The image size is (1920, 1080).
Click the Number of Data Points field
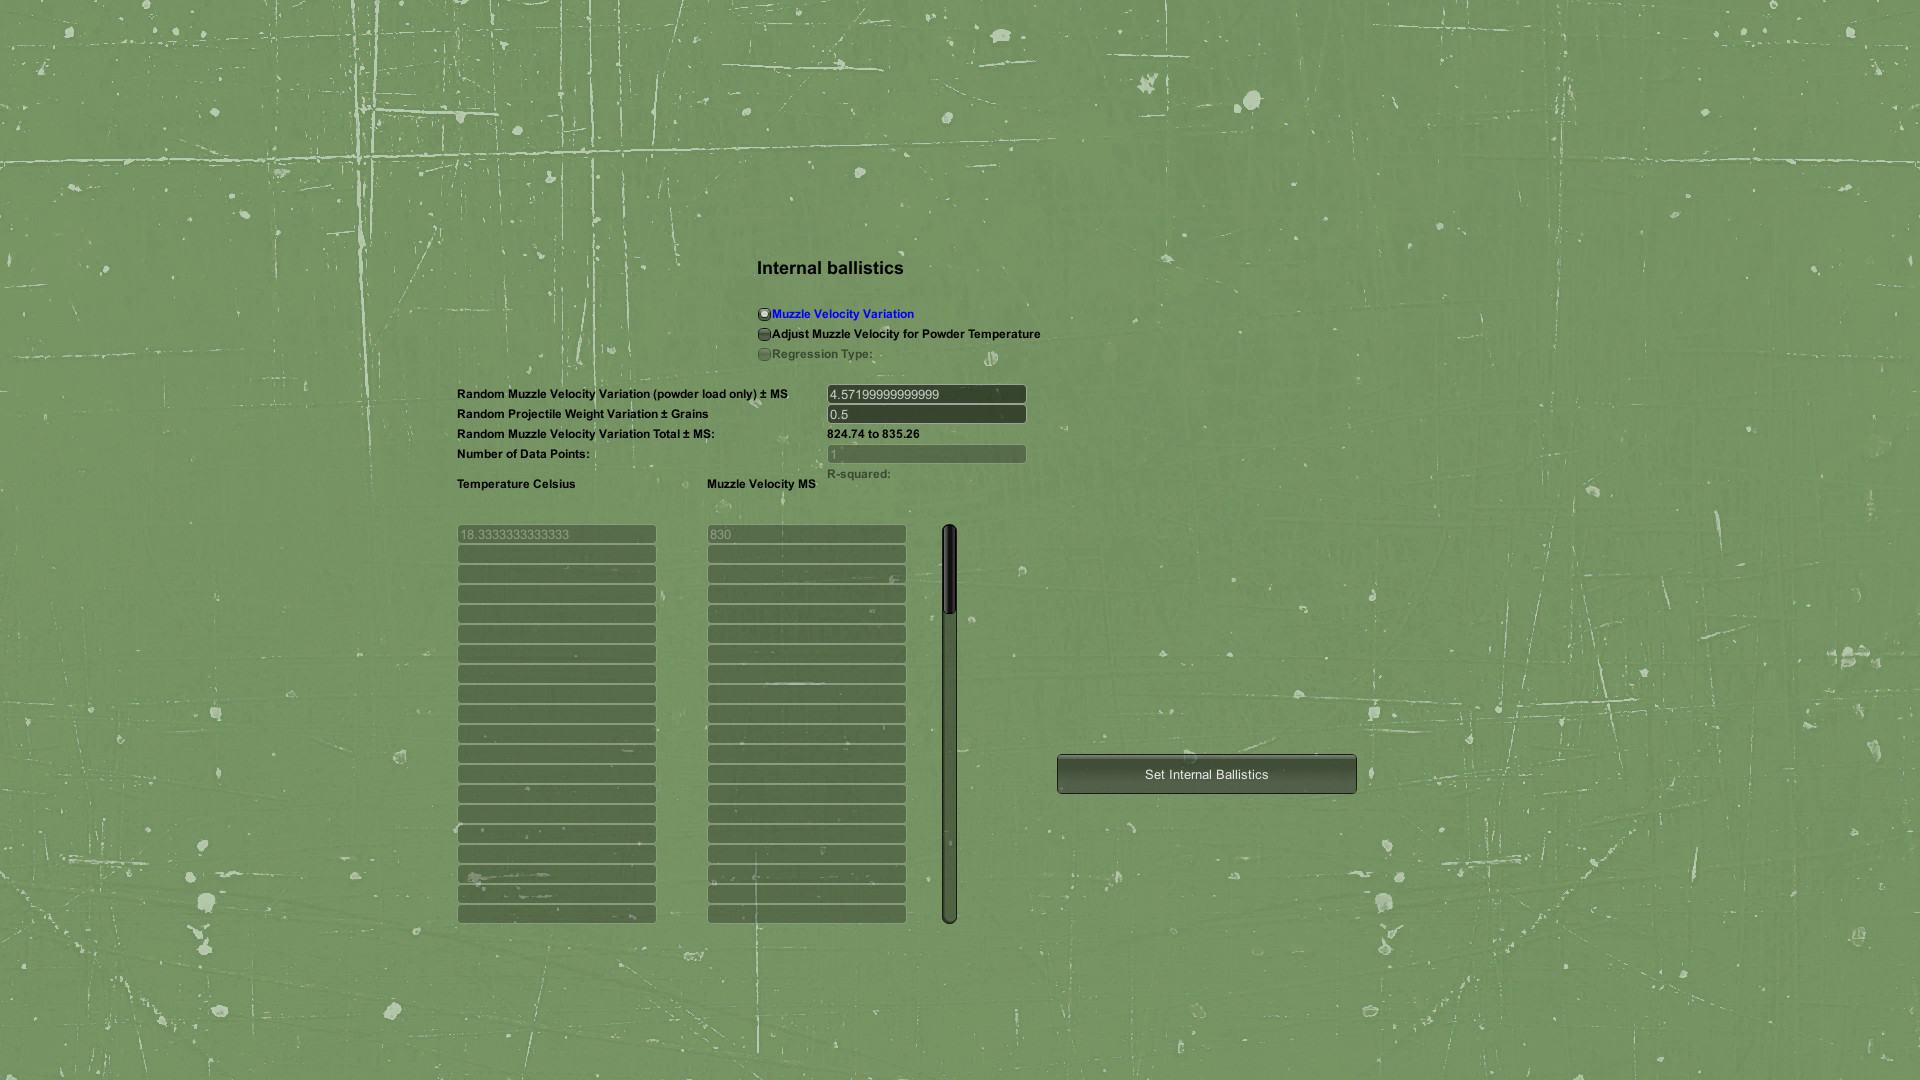(x=926, y=454)
